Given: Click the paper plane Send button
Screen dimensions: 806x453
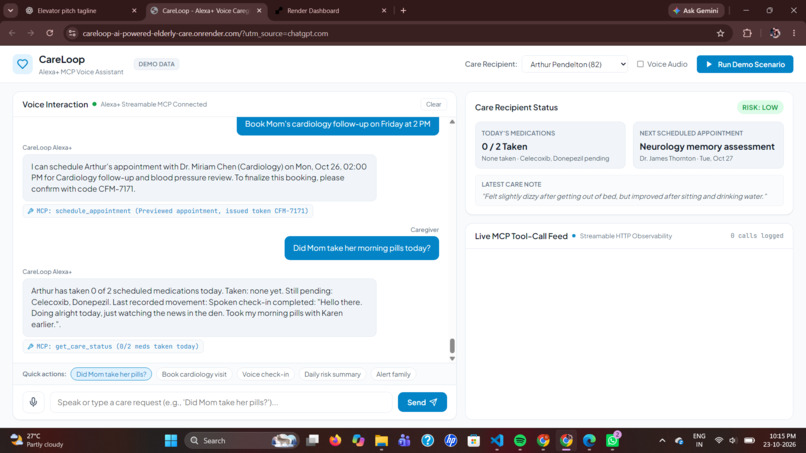Looking at the screenshot, I should click(422, 402).
